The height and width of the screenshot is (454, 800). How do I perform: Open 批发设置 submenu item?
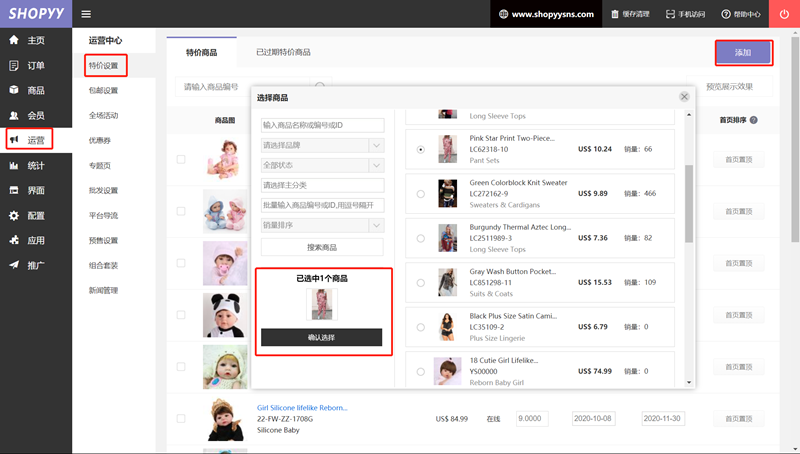tap(104, 190)
